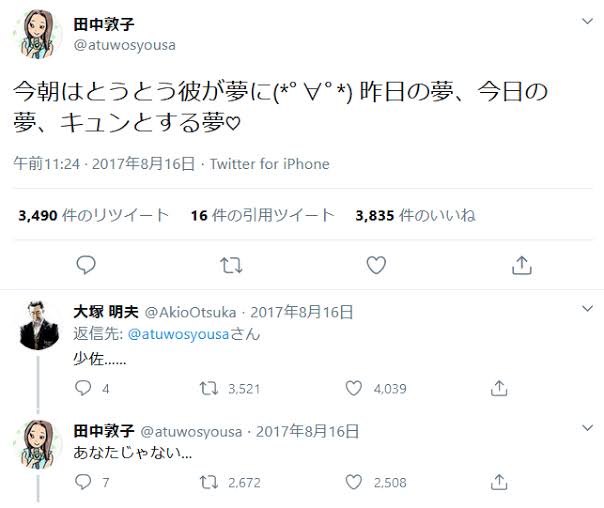Open the 16 件の引用ツイート list

point(262,215)
